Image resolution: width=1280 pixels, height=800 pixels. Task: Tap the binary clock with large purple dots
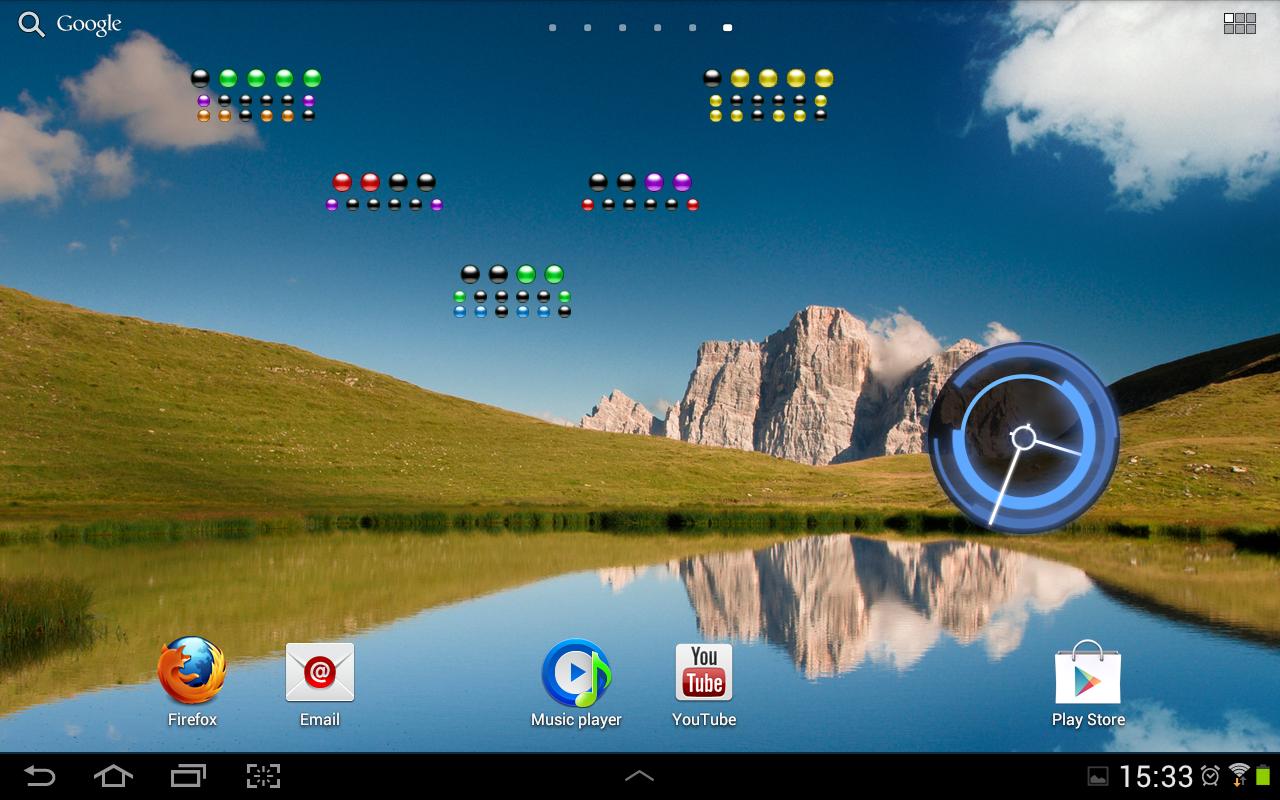640,191
